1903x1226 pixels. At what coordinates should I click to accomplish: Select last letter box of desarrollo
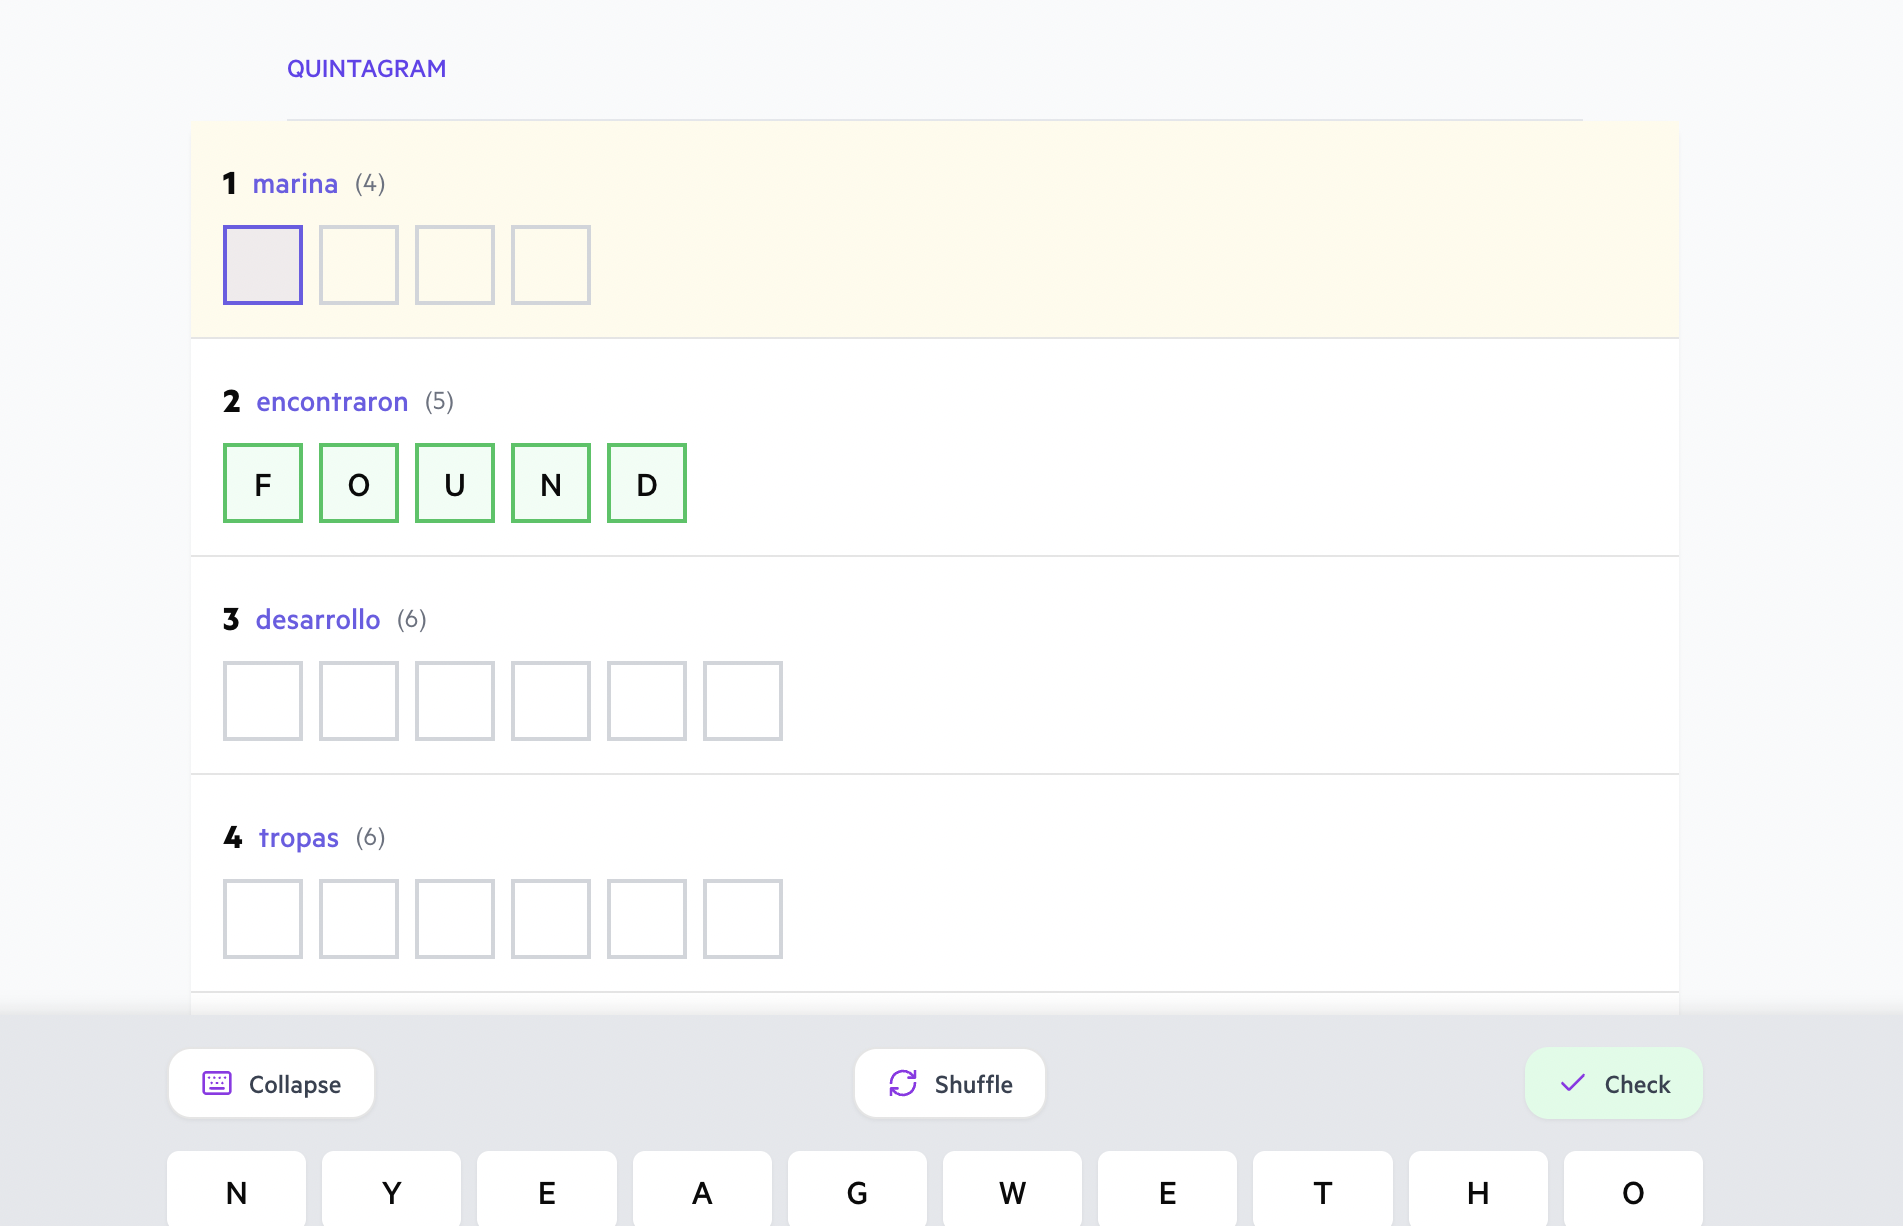(743, 701)
